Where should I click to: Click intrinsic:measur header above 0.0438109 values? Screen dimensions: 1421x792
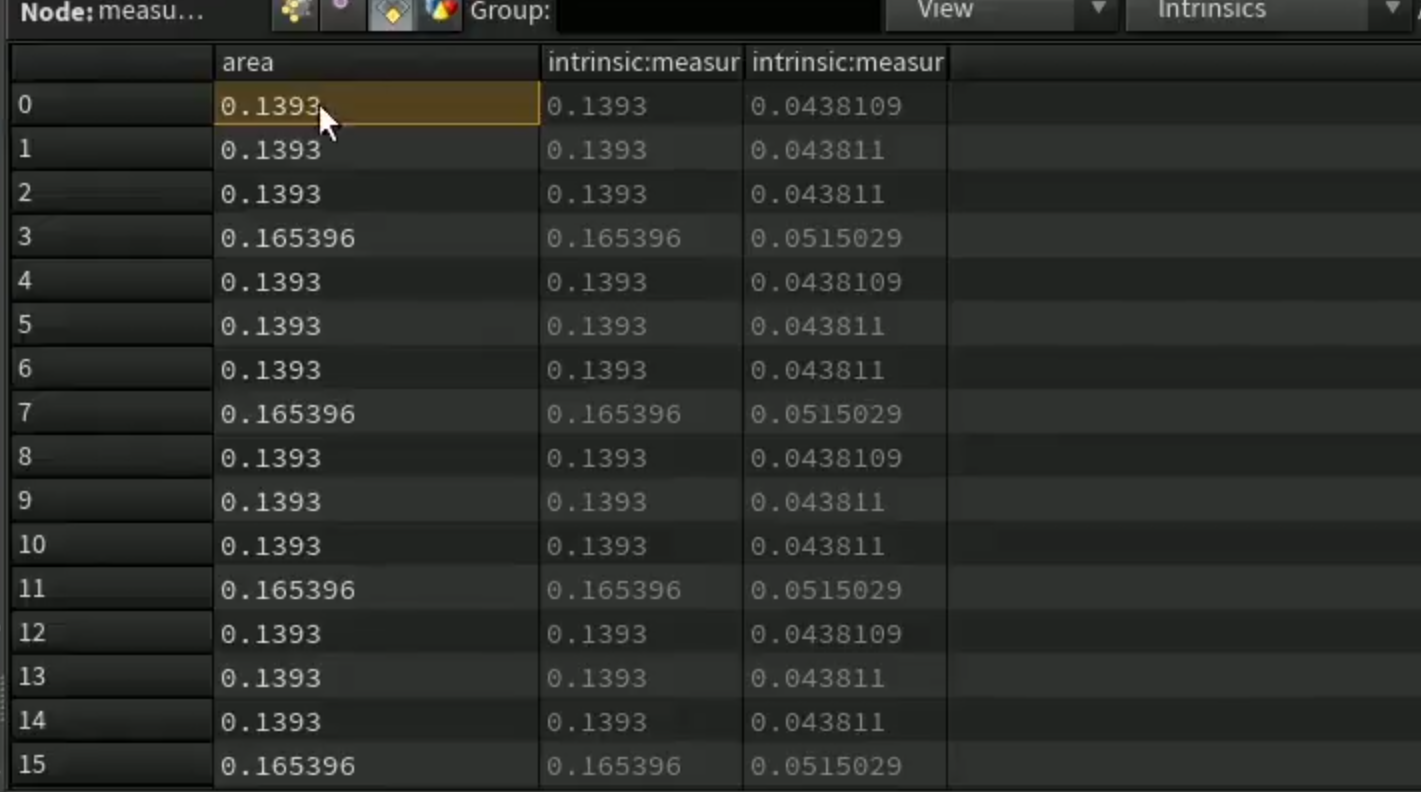(846, 62)
